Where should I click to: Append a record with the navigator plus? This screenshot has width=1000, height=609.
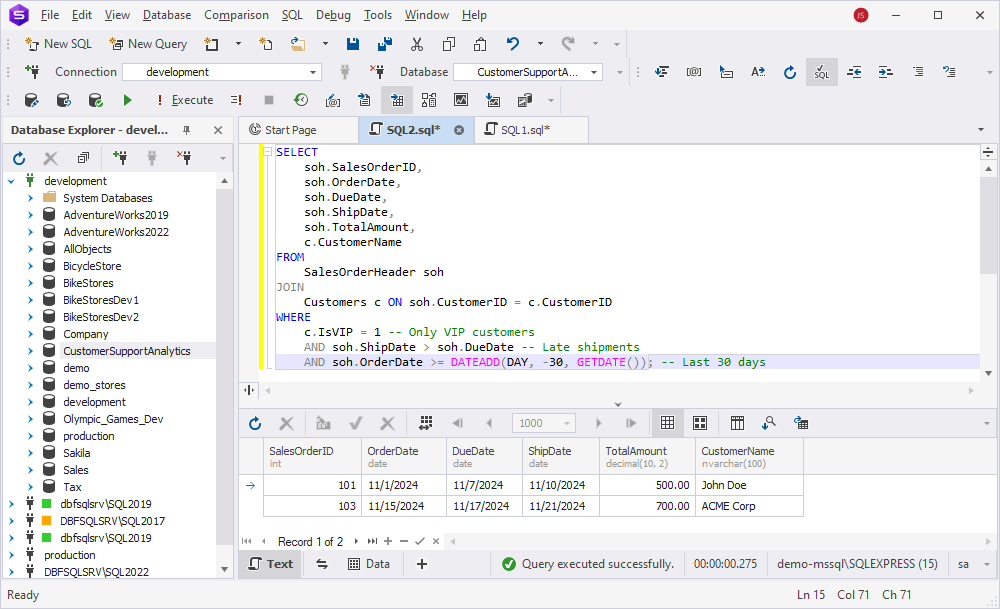point(388,541)
